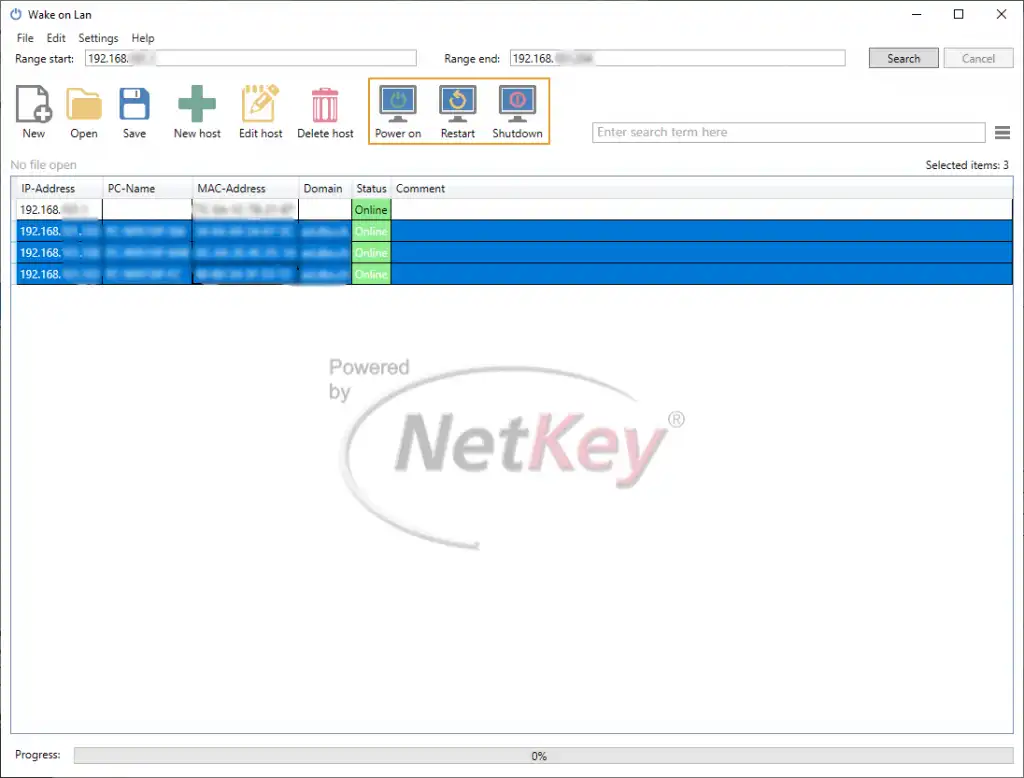Sort by the PC-Name column header
Screen dimensions: 1024x778
pos(148,188)
